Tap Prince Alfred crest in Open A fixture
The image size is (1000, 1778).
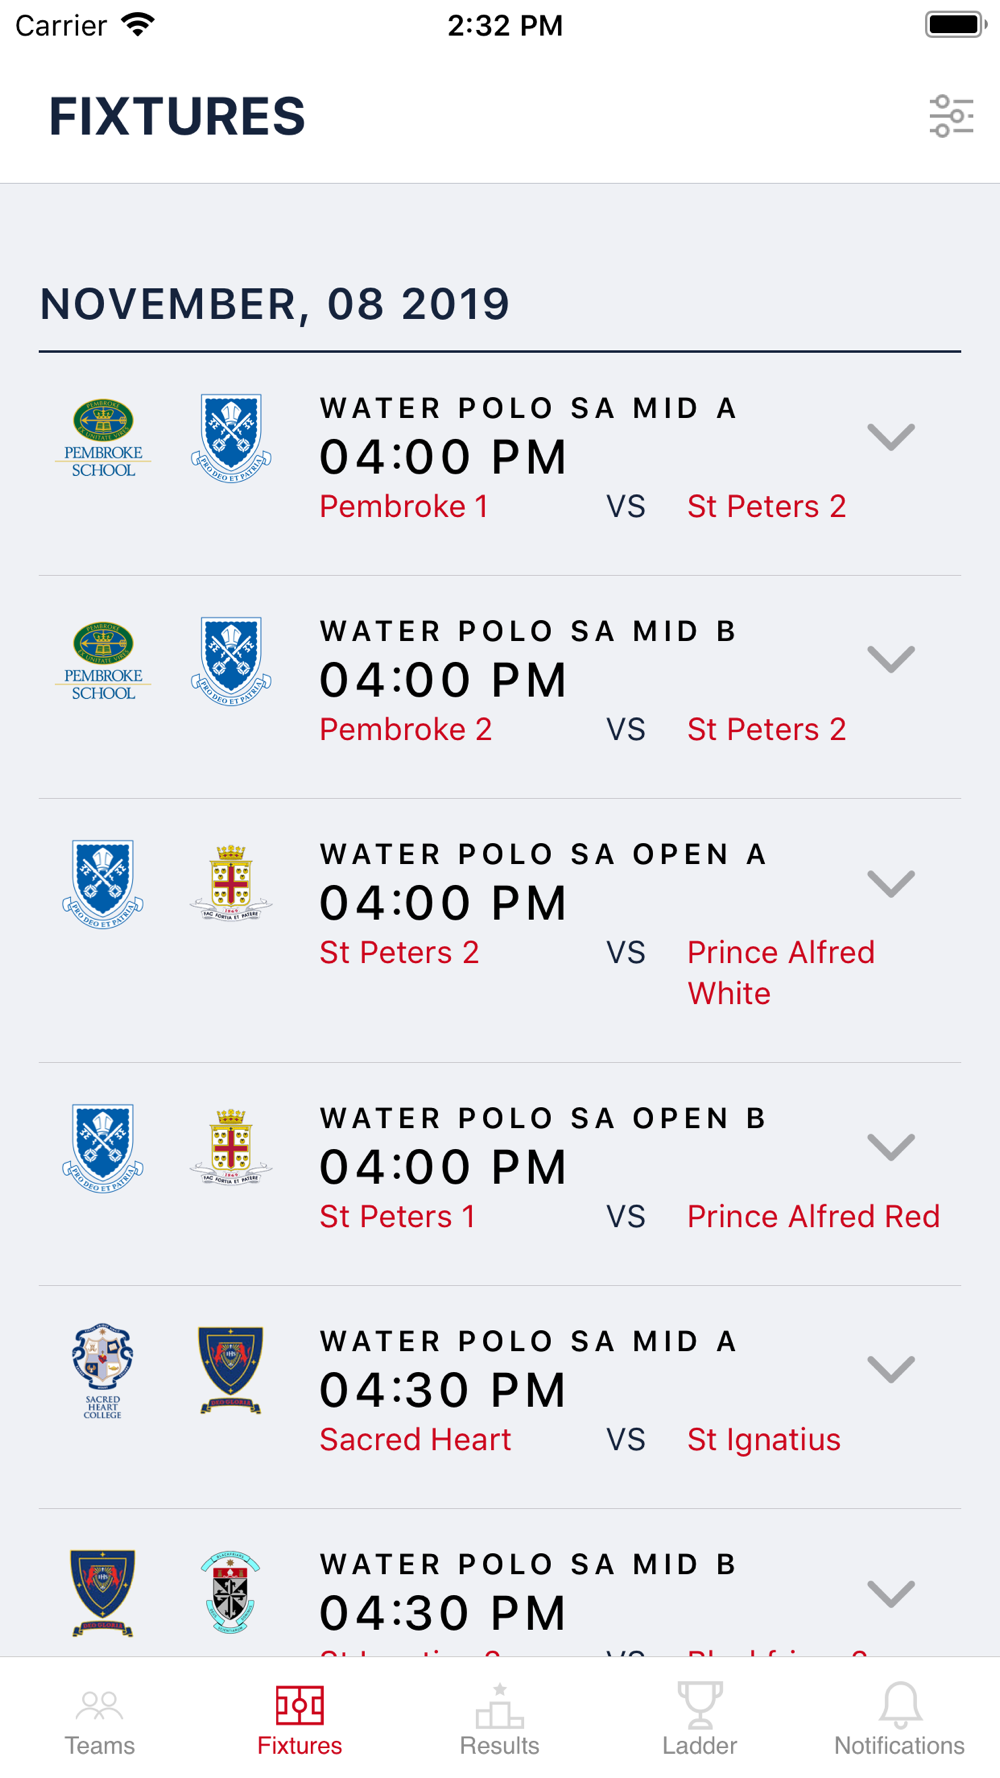pyautogui.click(x=231, y=883)
